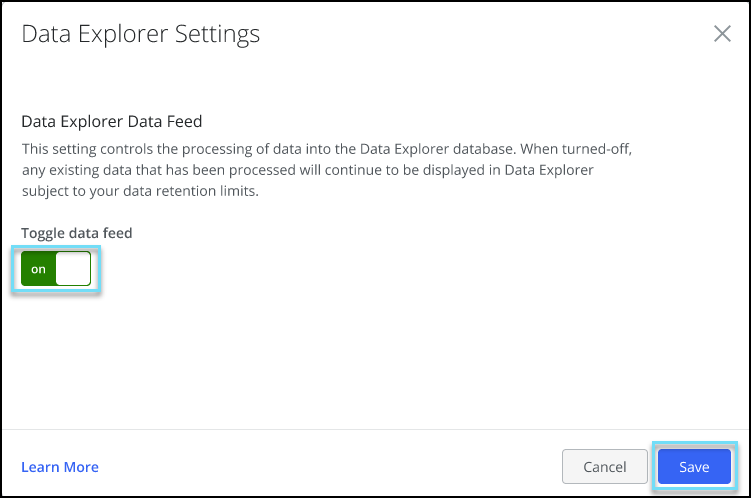Screen dimensions: 751x498
Task: Click the footer space left of Cancel
Action: (x=330, y=467)
